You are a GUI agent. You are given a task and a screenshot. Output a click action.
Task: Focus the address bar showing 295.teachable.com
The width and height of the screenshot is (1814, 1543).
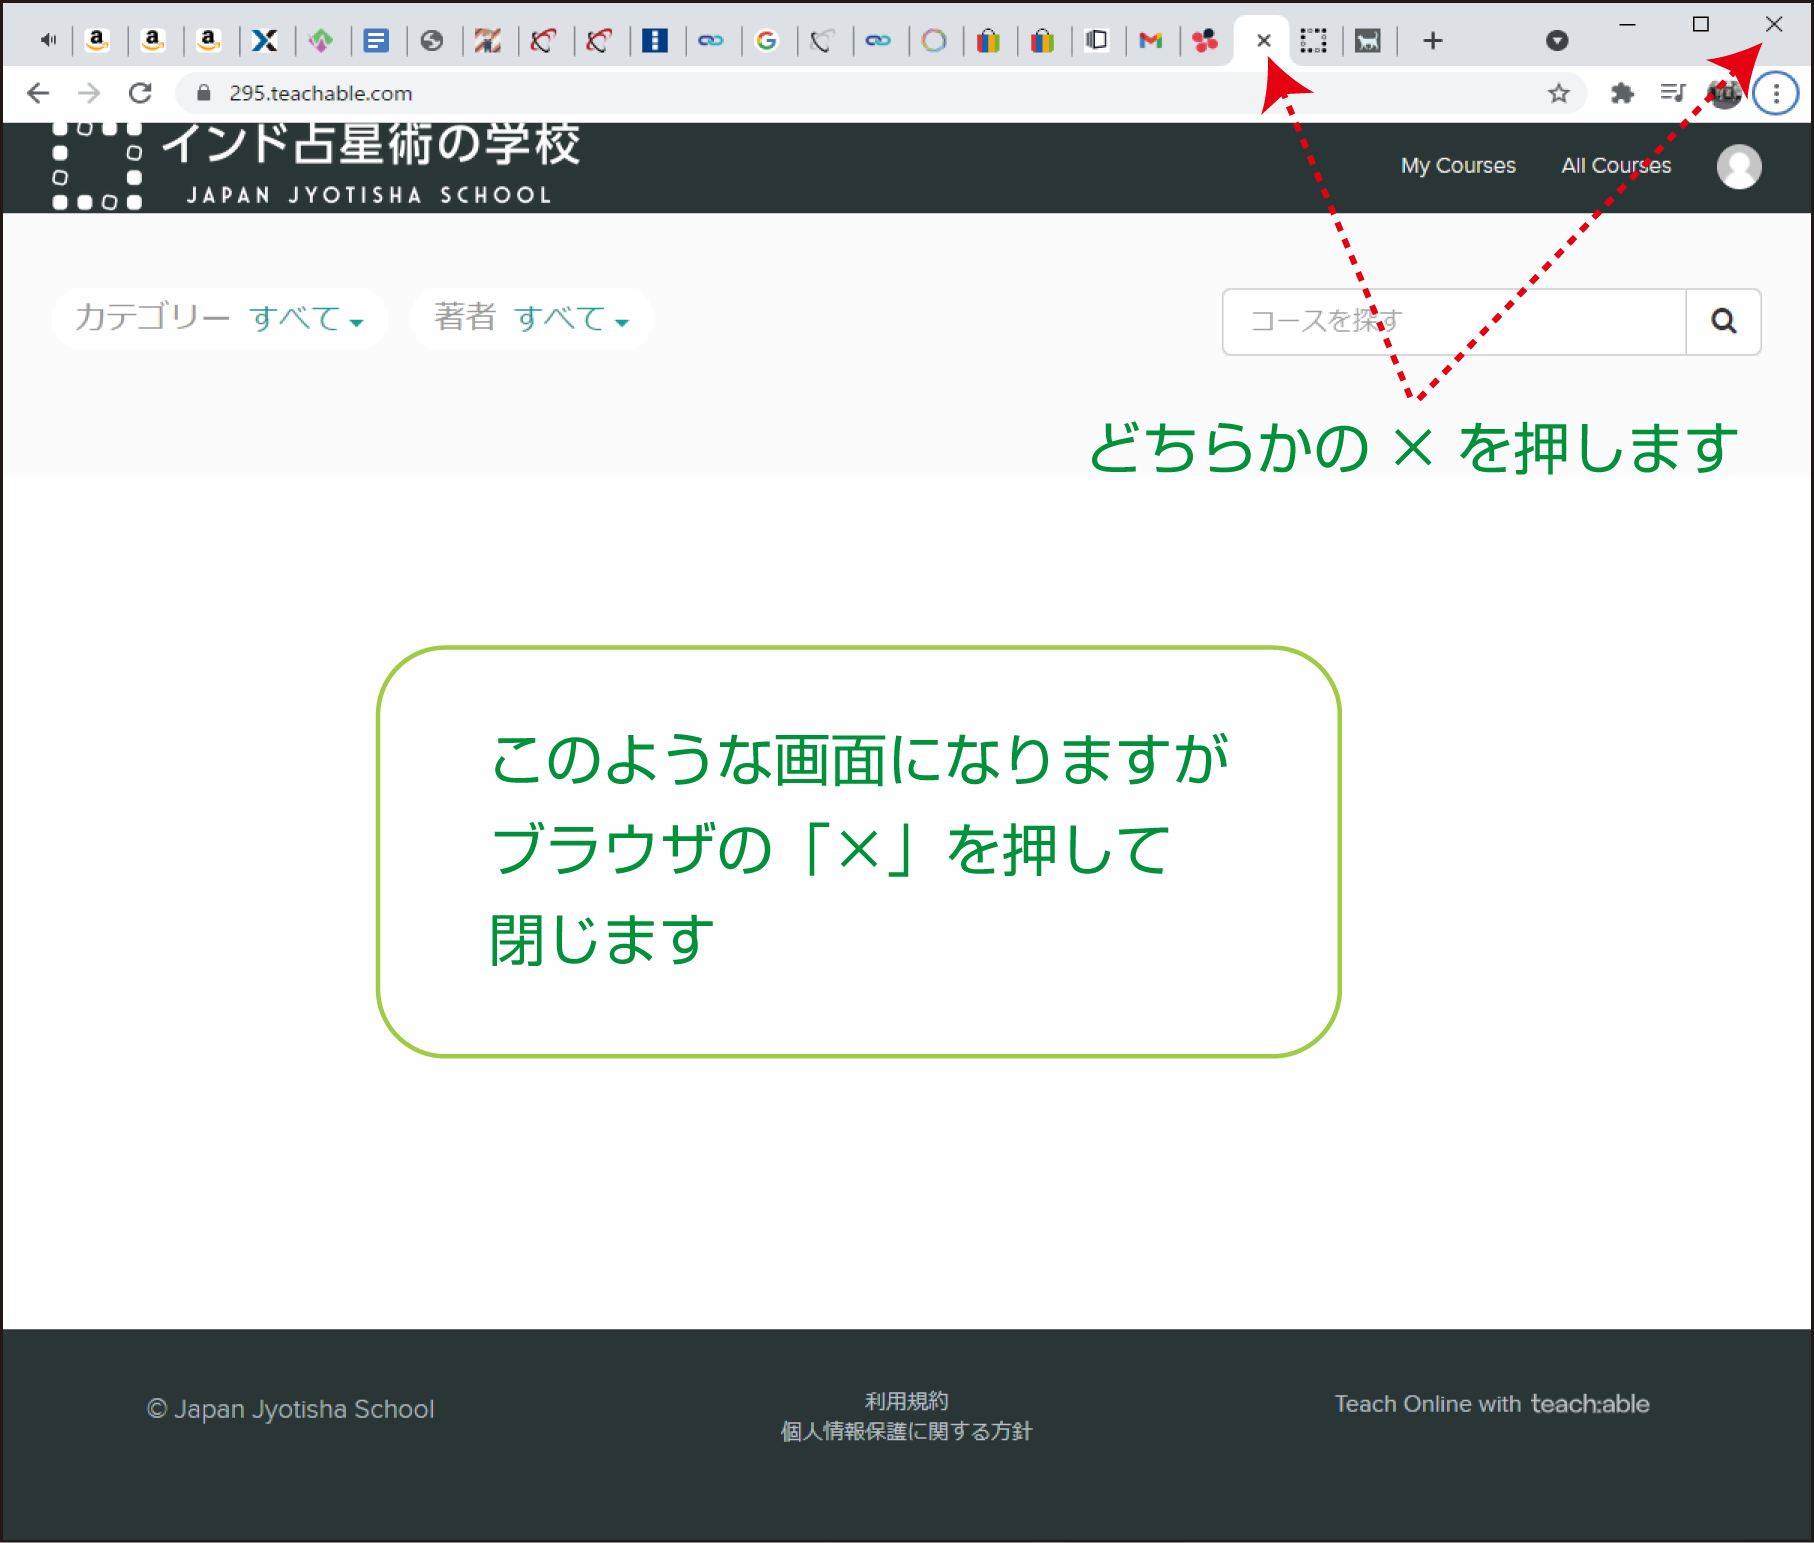[x=880, y=93]
